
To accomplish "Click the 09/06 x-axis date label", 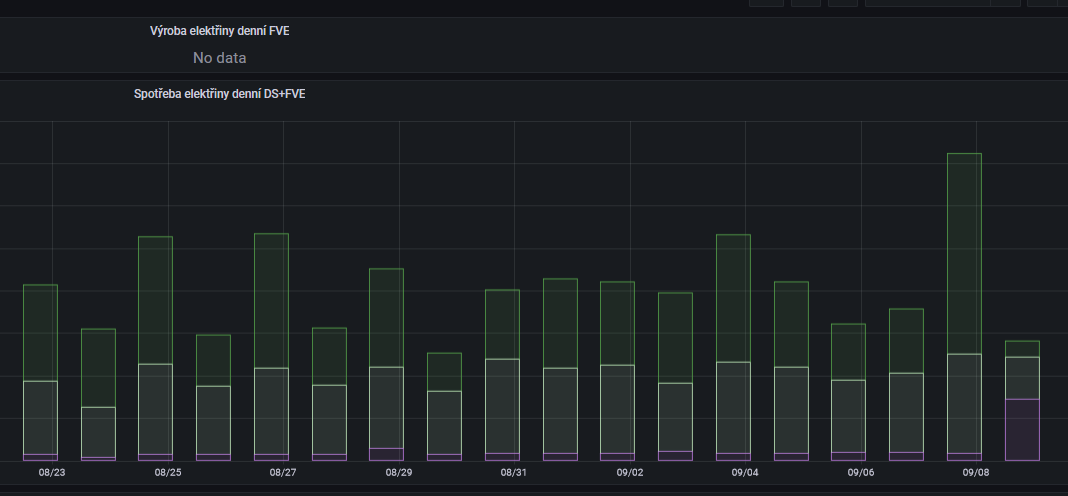I will tap(860, 472).
